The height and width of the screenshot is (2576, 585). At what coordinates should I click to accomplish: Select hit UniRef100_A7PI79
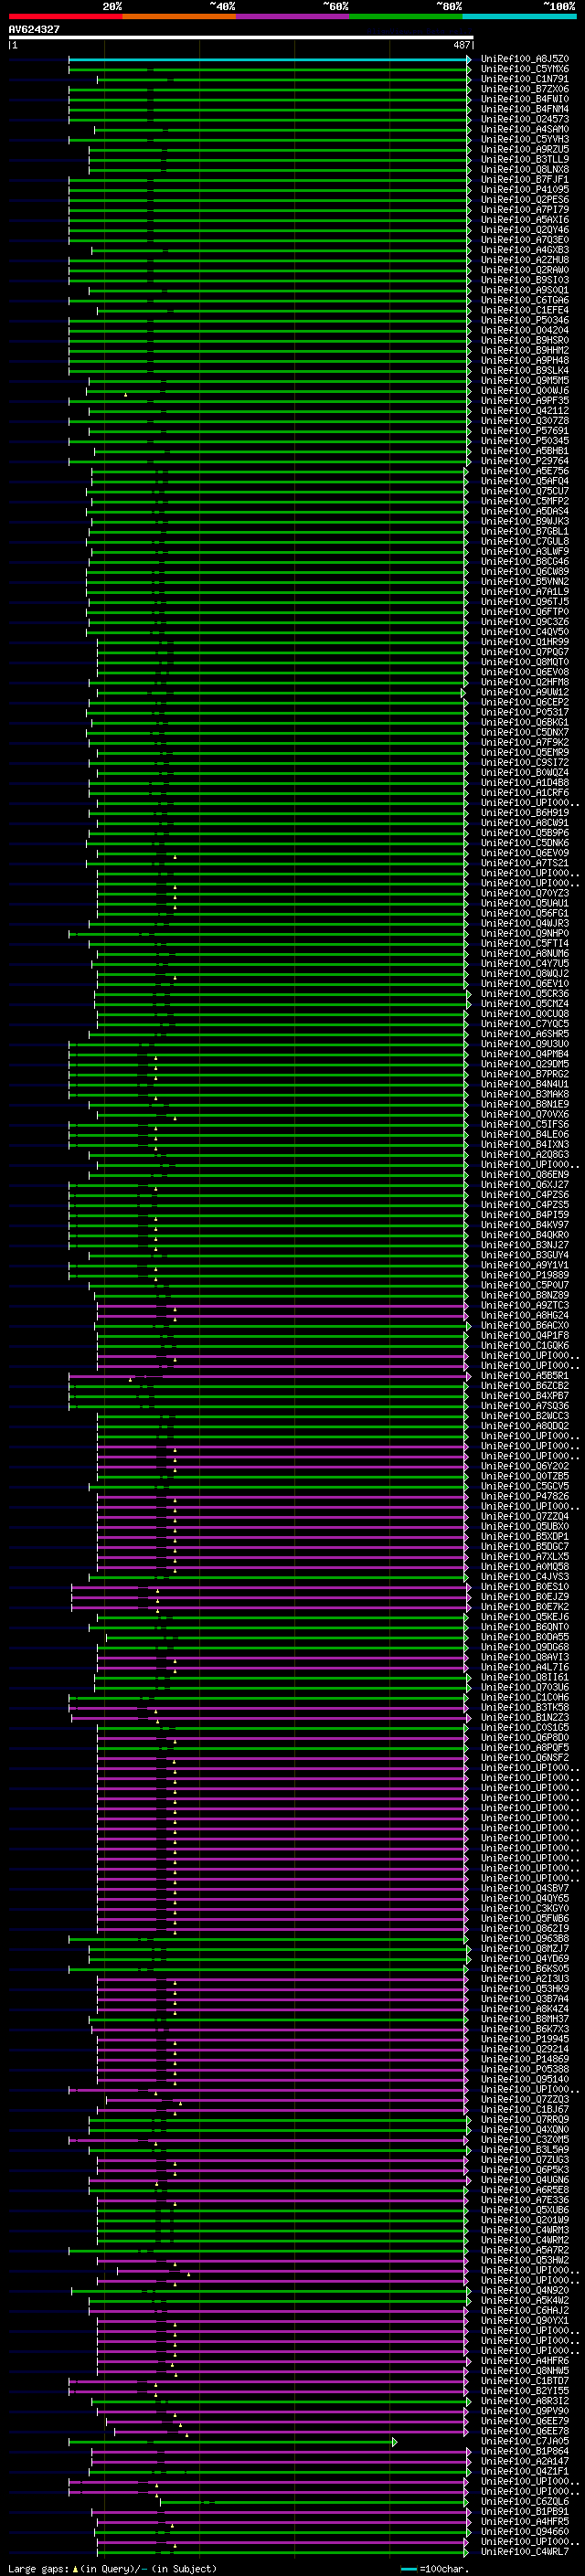525,210
